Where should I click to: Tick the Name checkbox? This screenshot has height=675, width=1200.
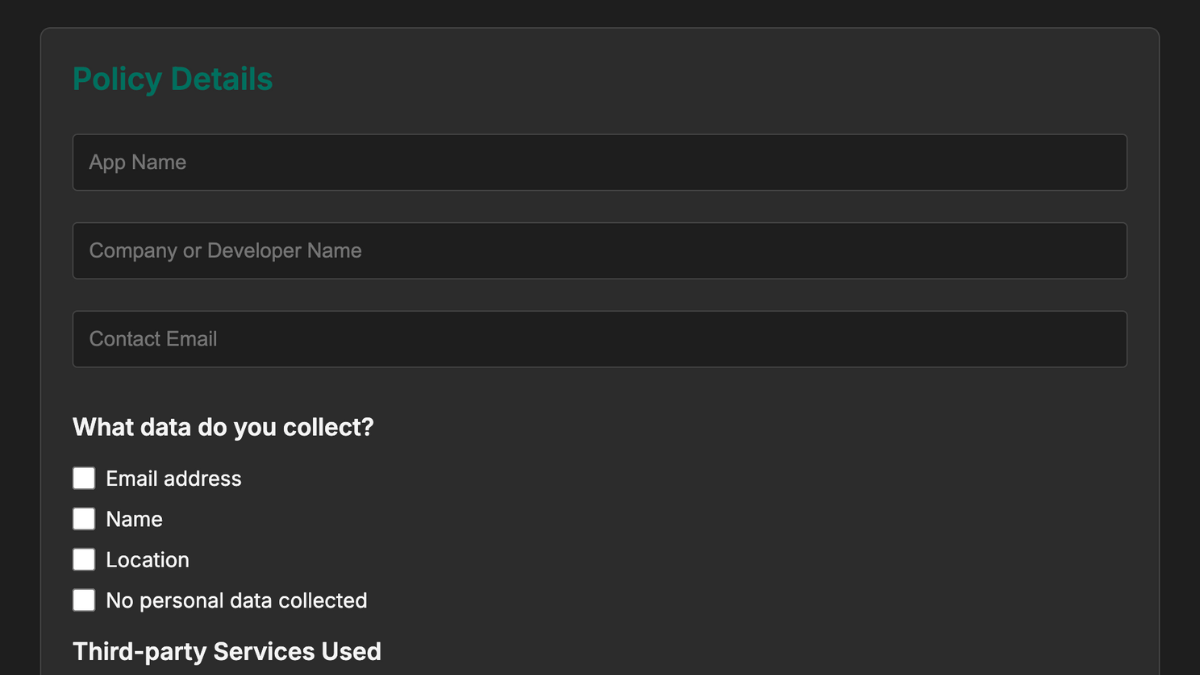[84, 519]
